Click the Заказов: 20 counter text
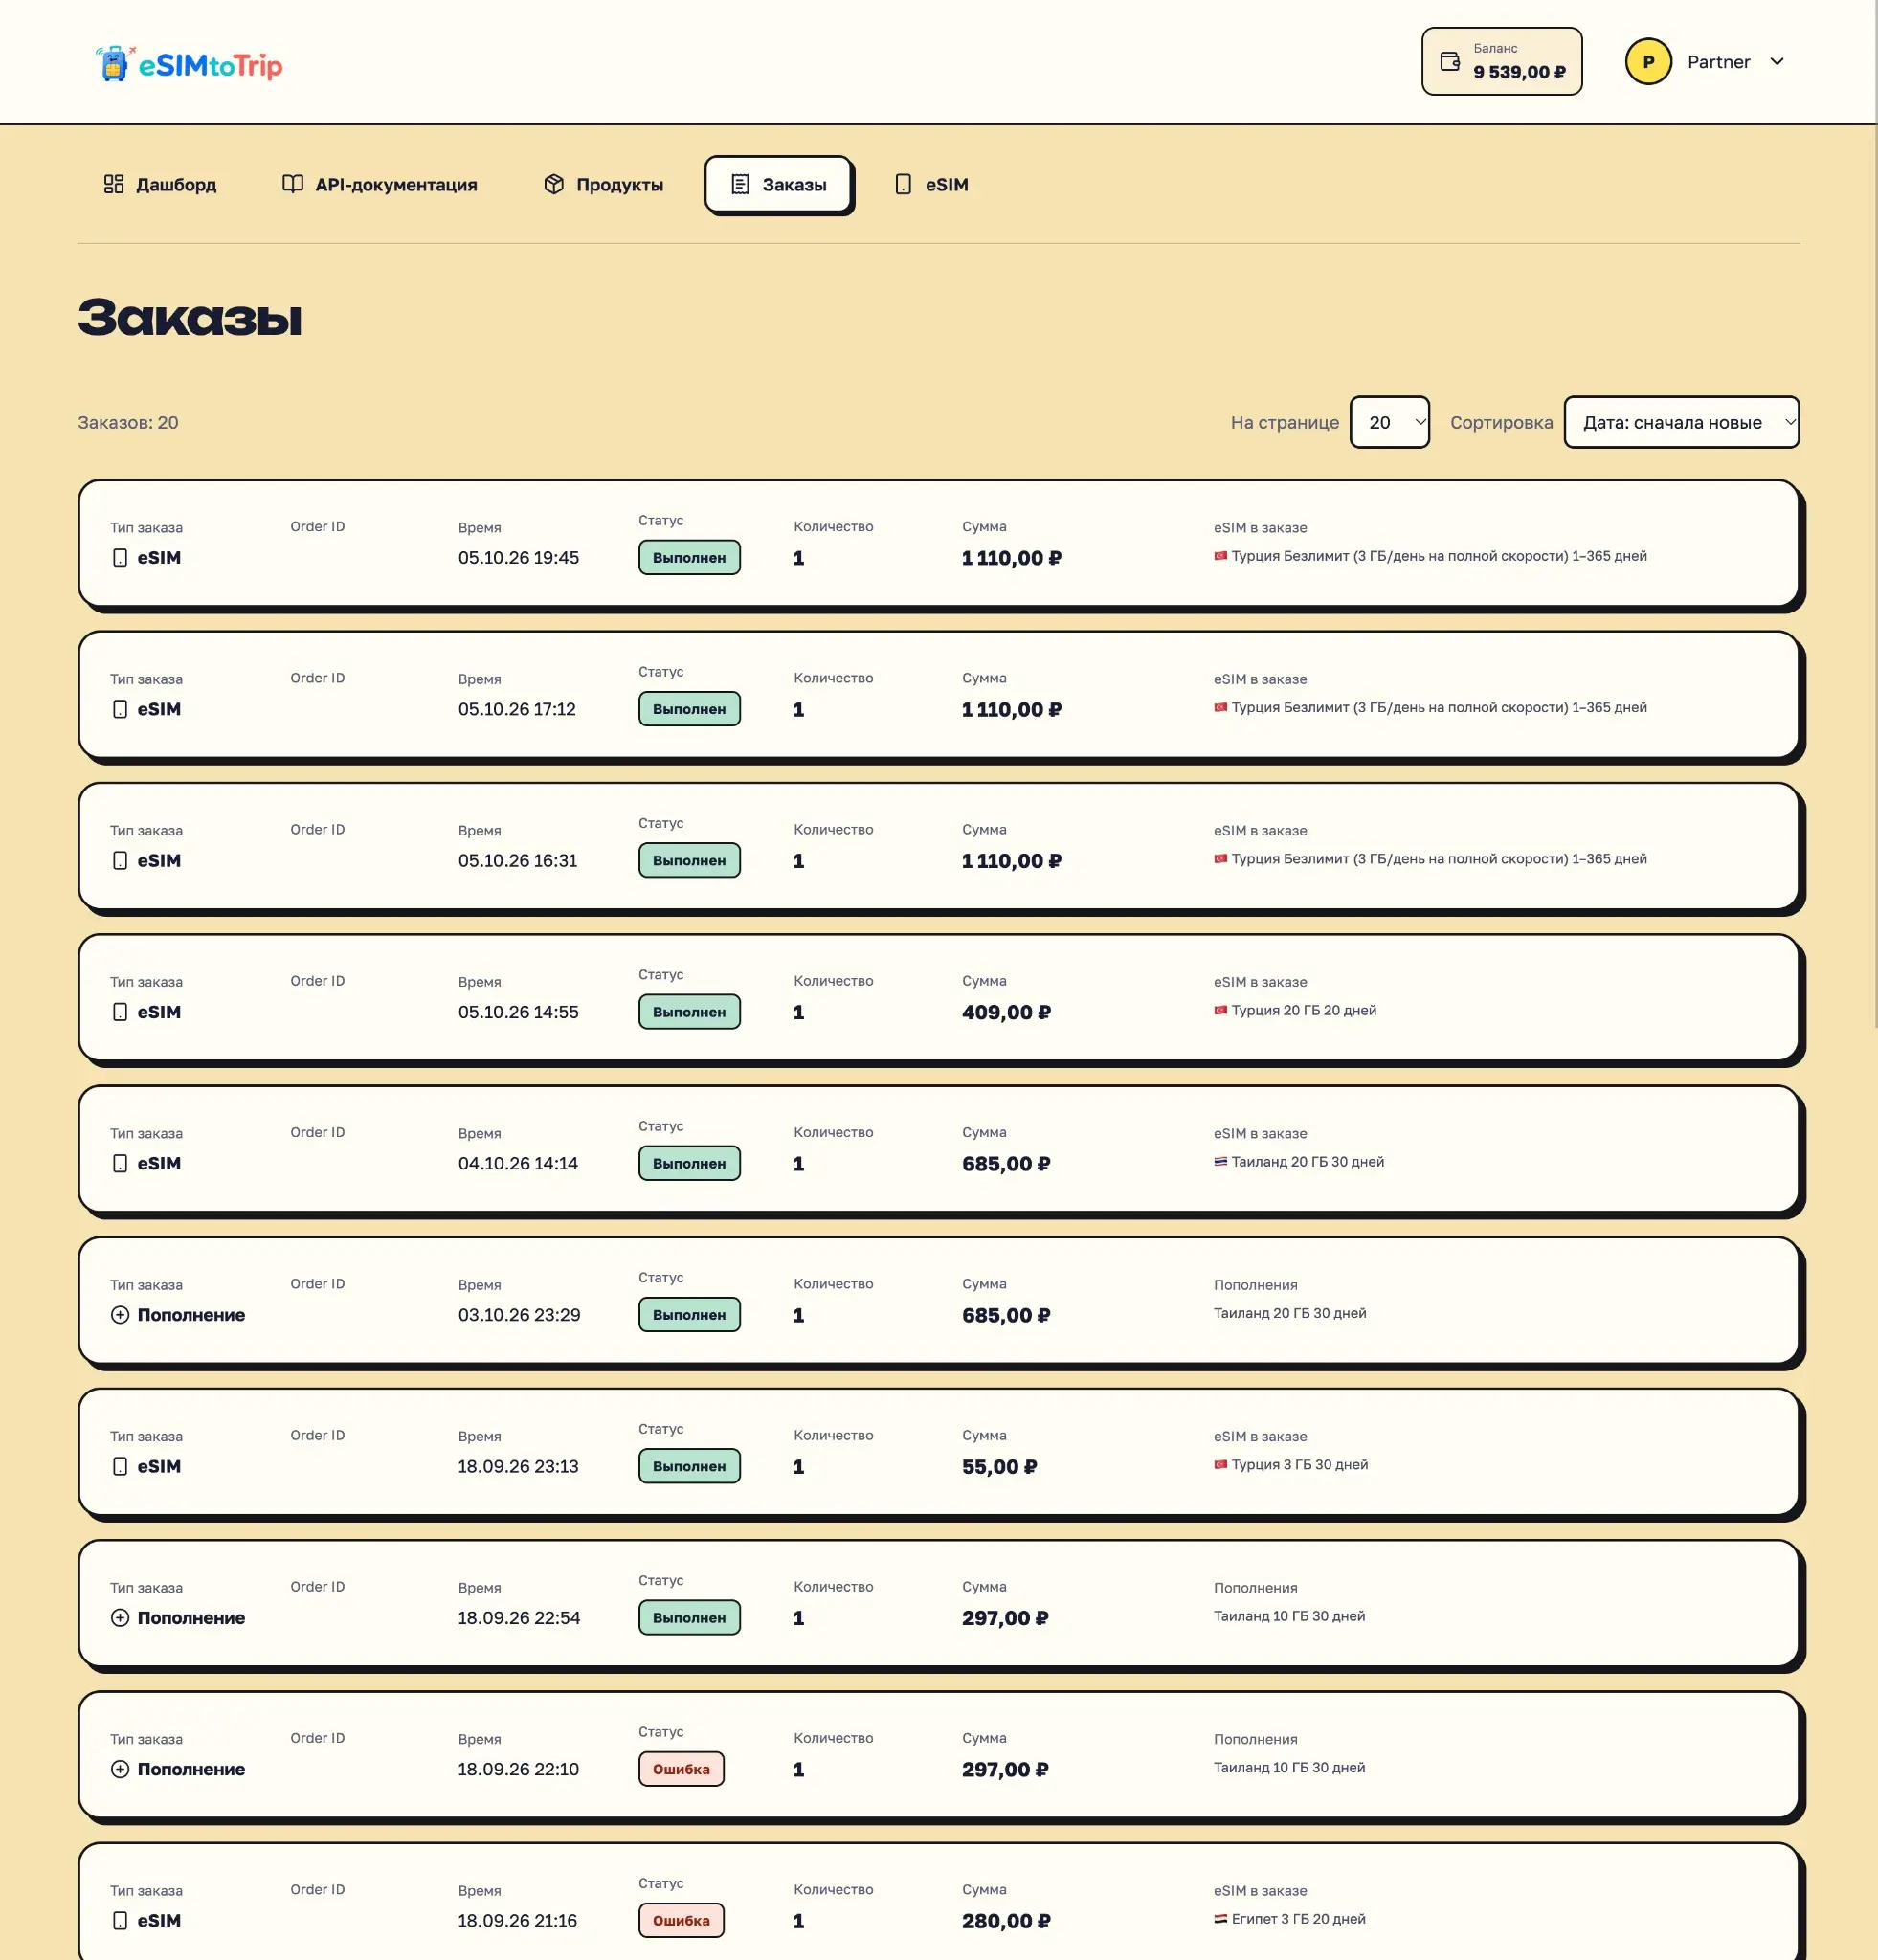The width and height of the screenshot is (1878, 1960). click(128, 422)
